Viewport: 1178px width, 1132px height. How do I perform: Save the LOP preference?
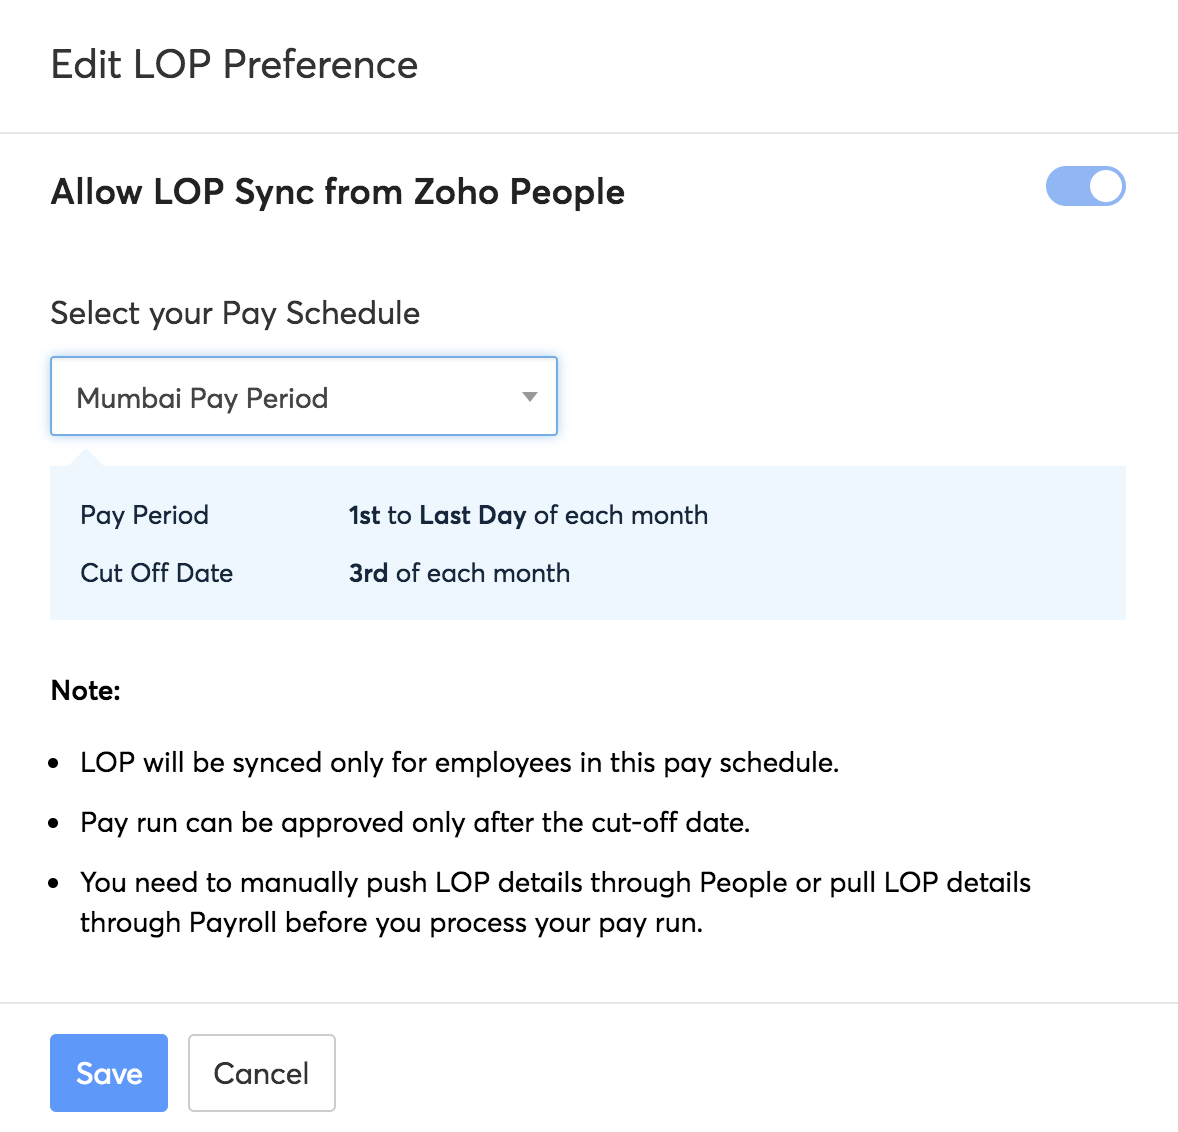(109, 1073)
